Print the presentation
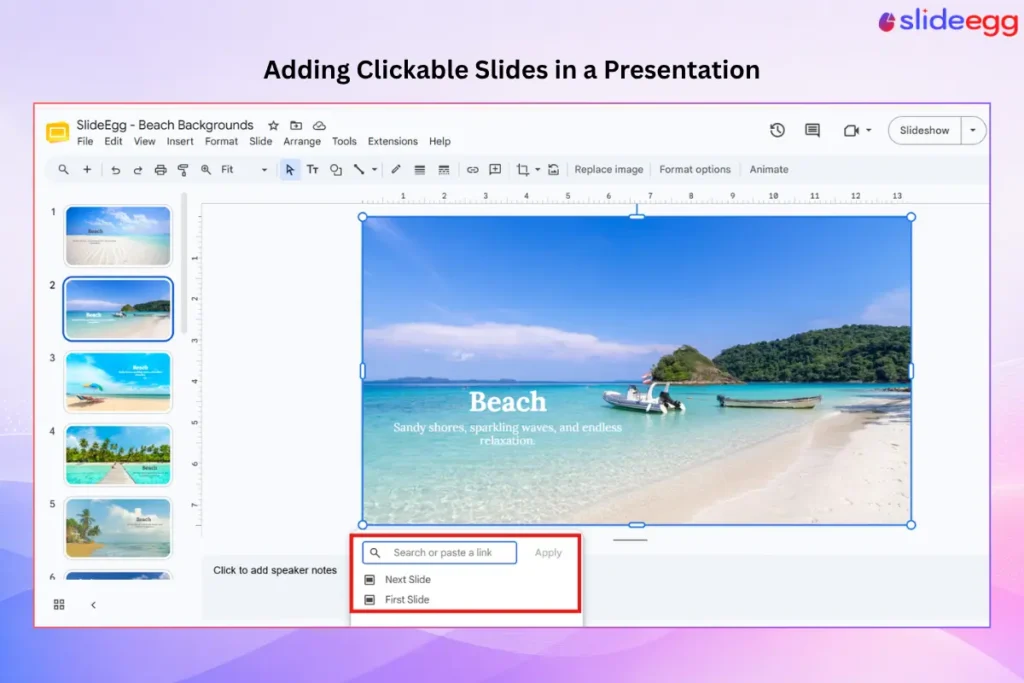Screen dimensions: 1024x683 (x=161, y=170)
